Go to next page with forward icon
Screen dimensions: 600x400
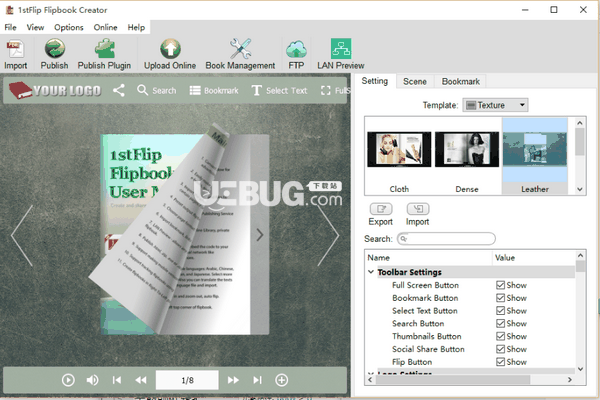[233, 380]
